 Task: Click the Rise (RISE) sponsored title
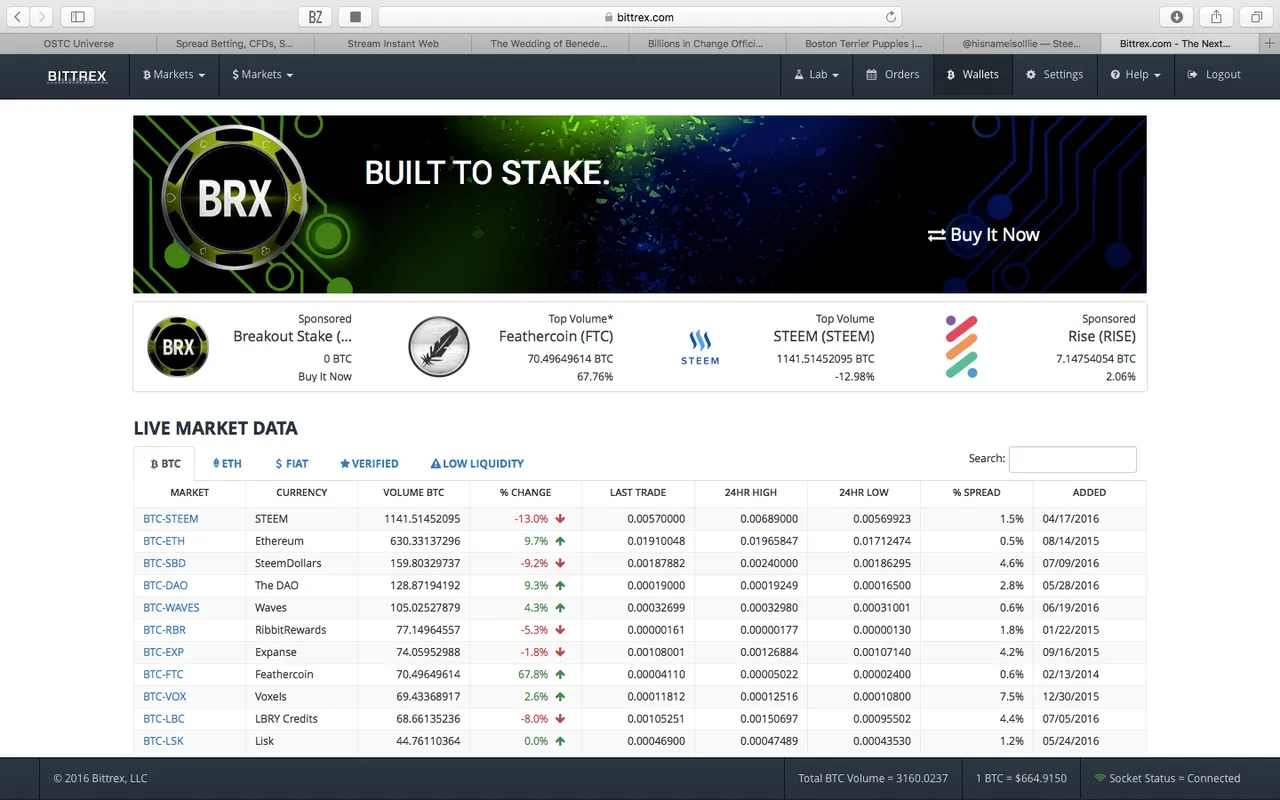tap(1102, 337)
